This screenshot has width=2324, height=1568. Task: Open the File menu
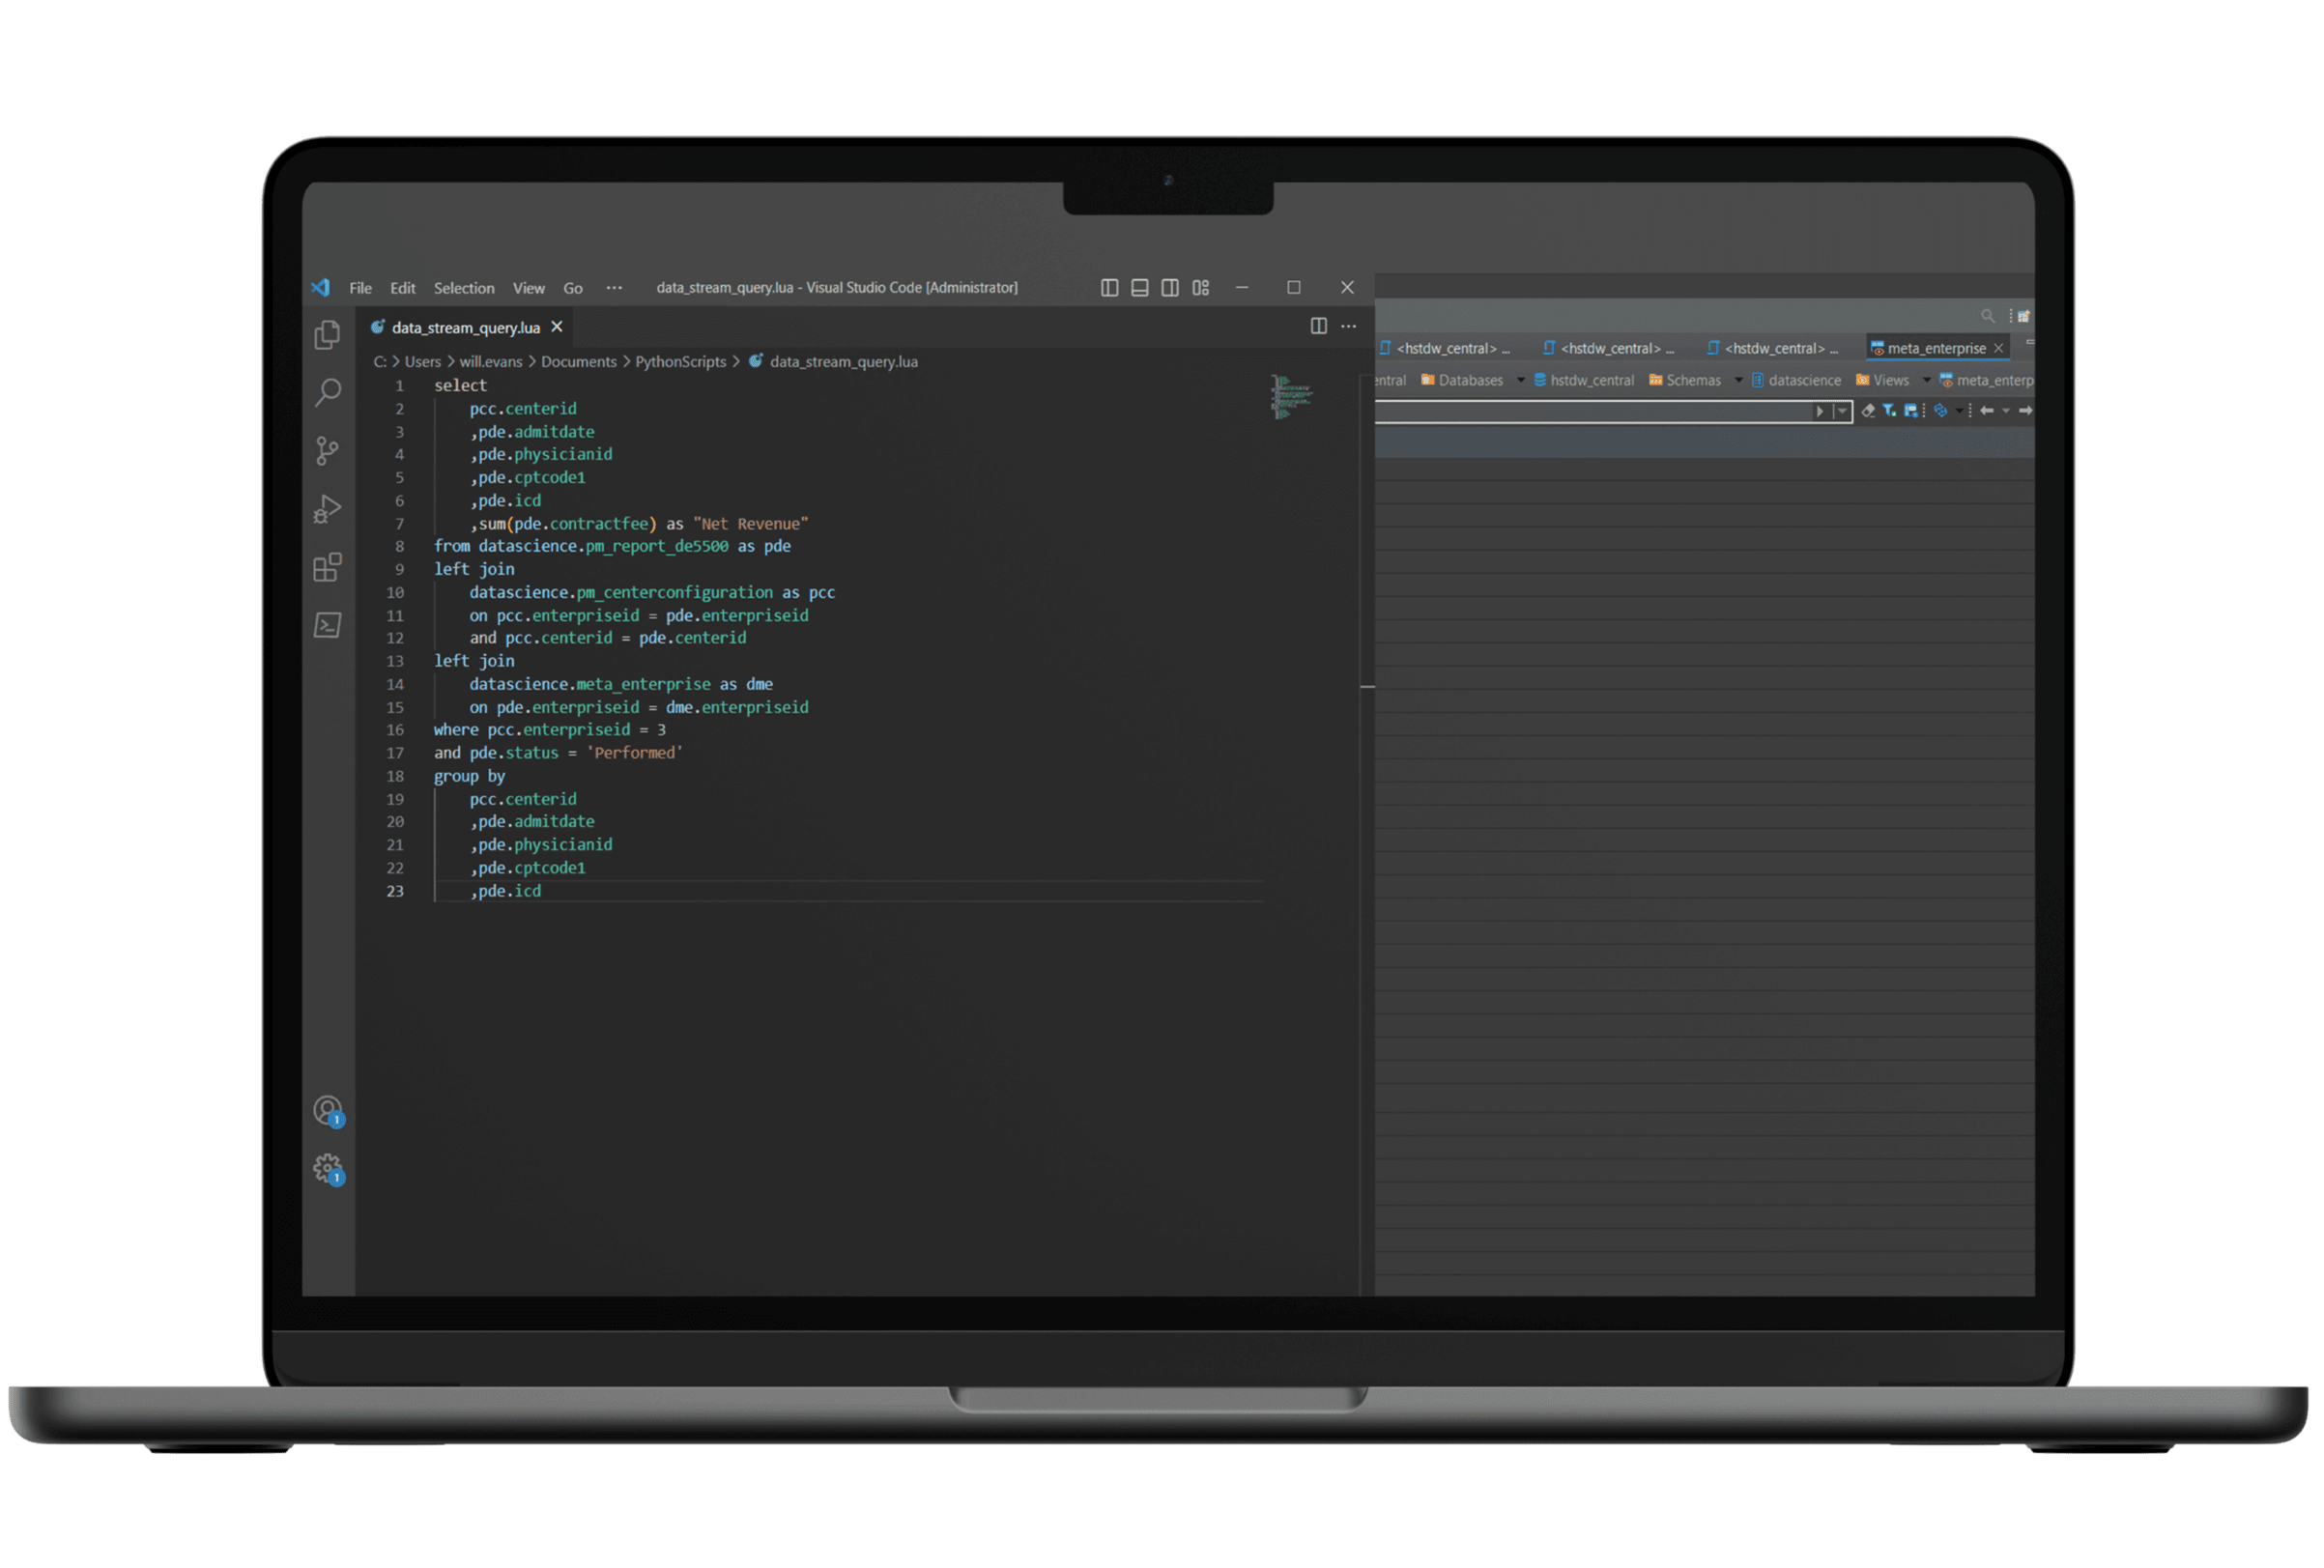pyautogui.click(x=360, y=288)
